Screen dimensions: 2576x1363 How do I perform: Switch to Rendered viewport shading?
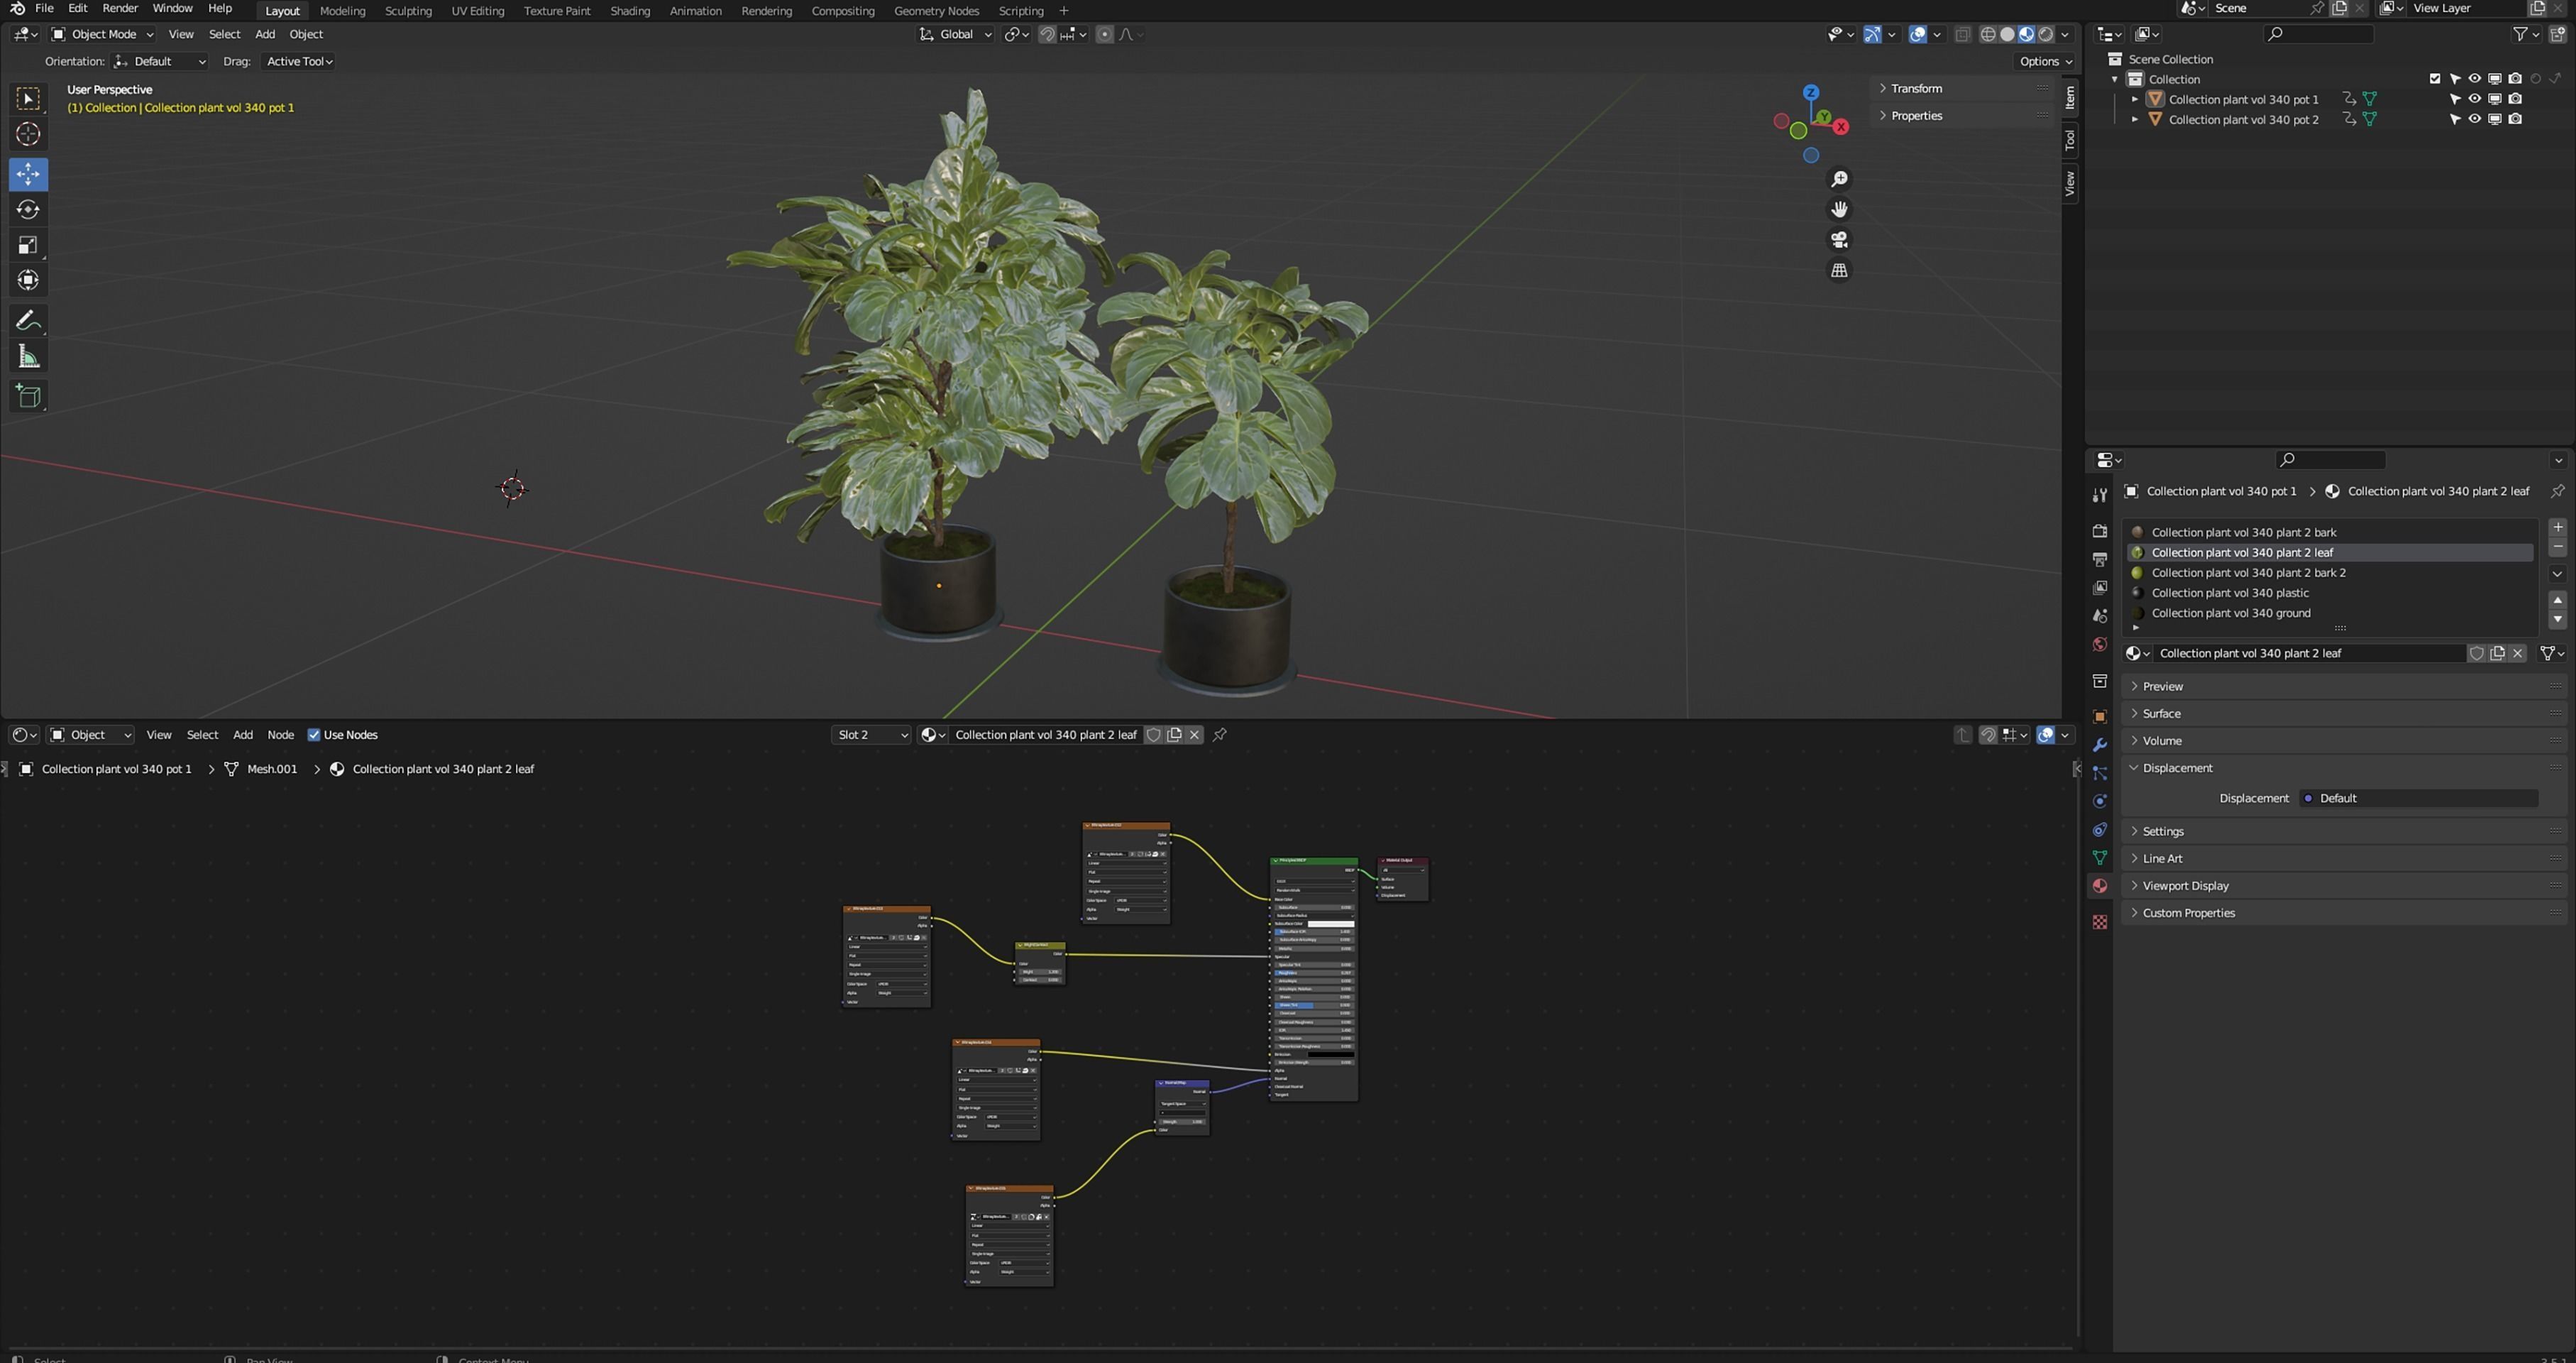[2046, 34]
